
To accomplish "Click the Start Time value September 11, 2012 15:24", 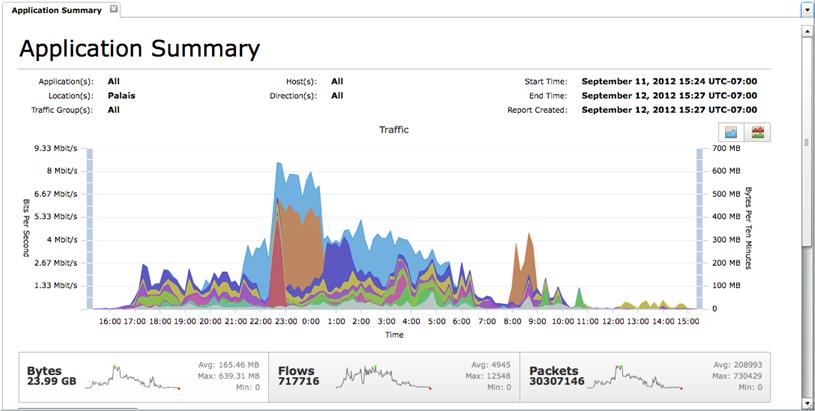I will pos(669,81).
